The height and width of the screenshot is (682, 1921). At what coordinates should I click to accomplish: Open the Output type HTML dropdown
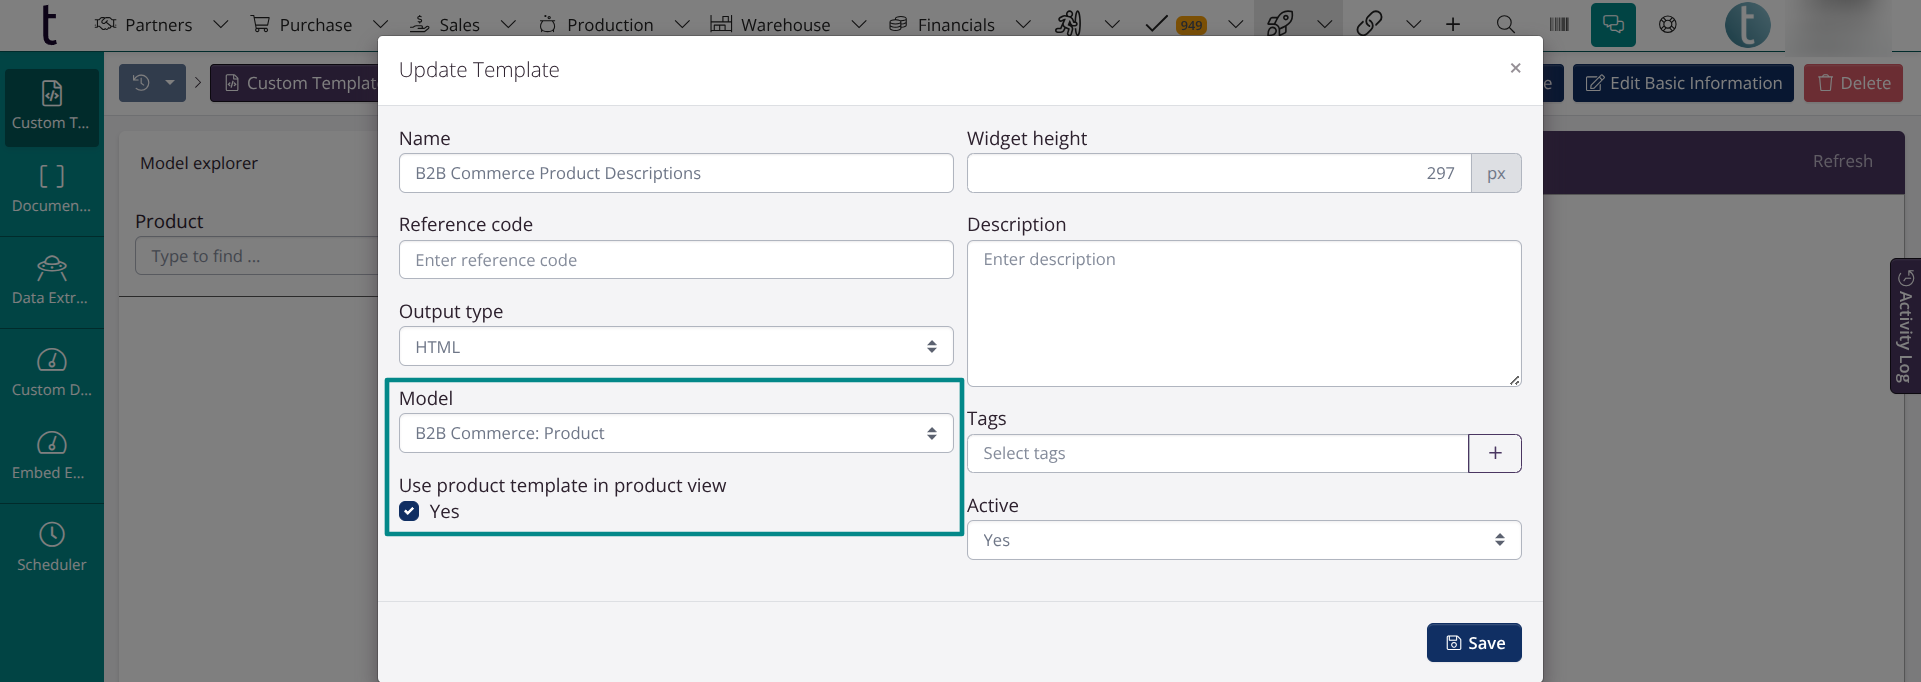pos(676,346)
